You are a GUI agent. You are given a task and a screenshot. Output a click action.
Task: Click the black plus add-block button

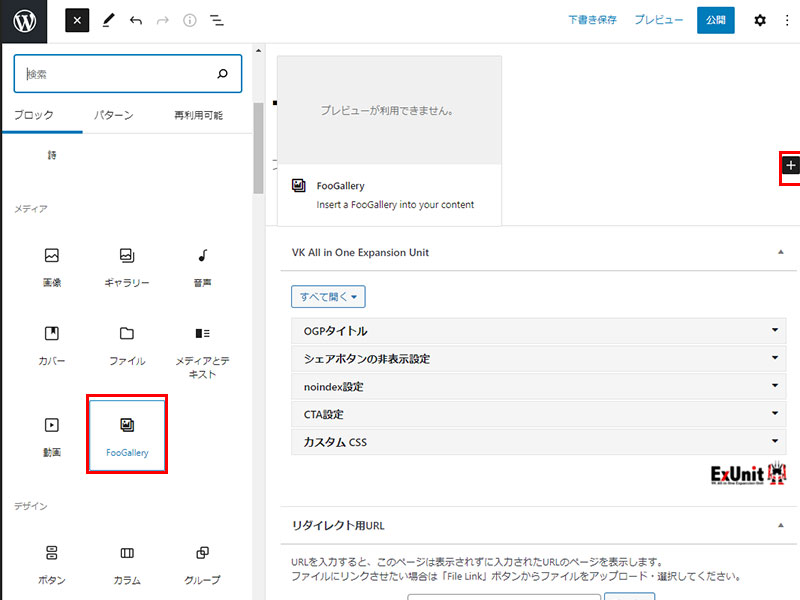tap(790, 165)
